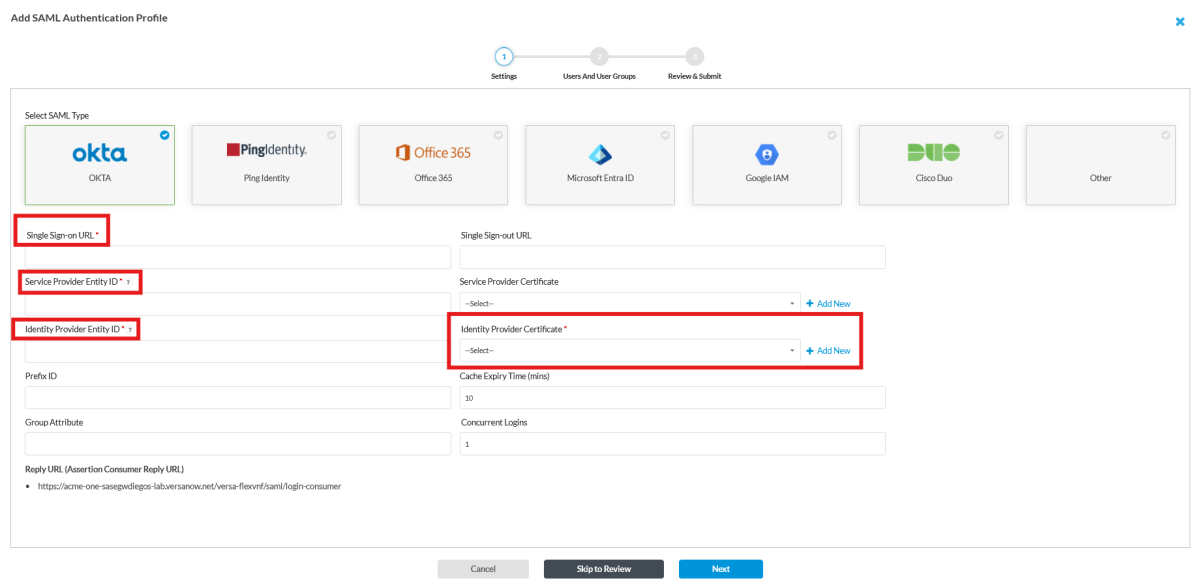The width and height of the screenshot is (1202, 587).
Task: Focus the Identity Provider Entity ID field
Action: (238, 351)
